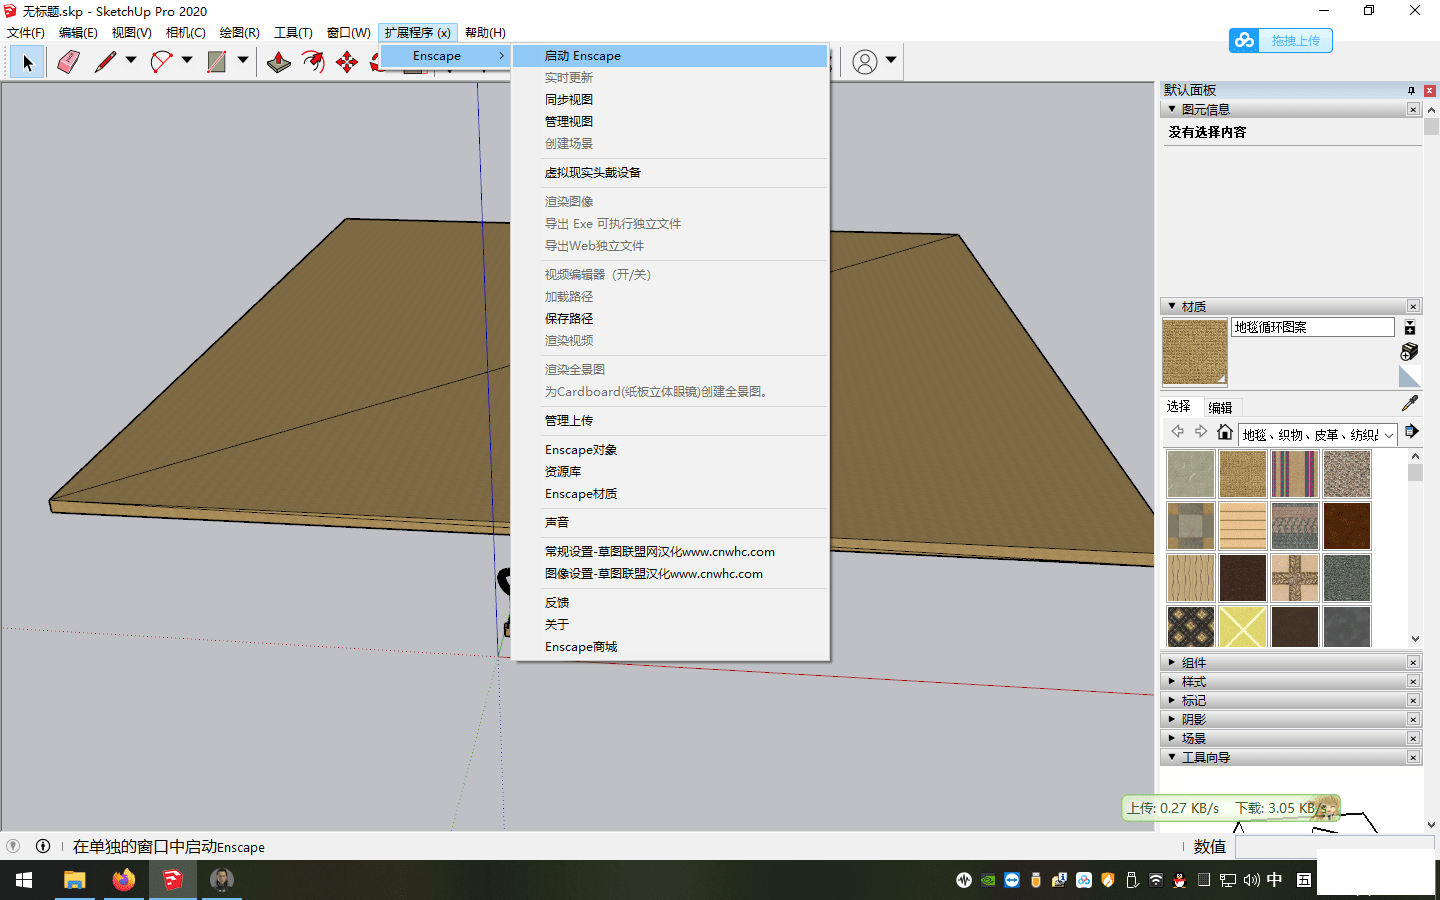Select the Arc drawing tool

[161, 62]
